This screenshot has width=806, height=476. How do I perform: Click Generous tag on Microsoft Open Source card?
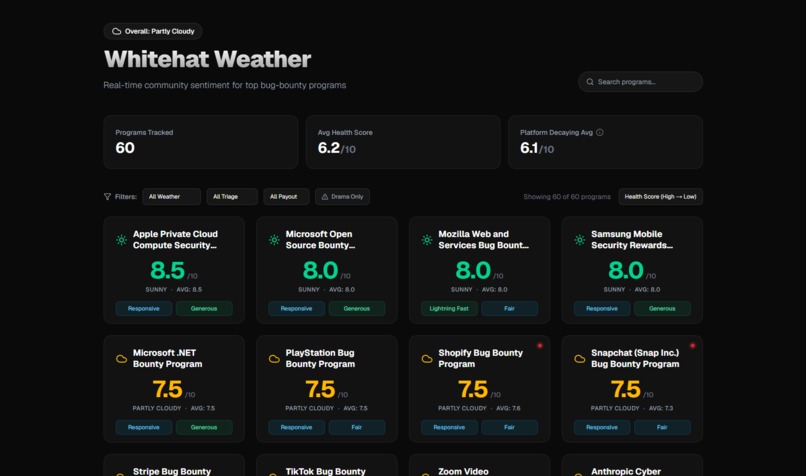click(357, 308)
